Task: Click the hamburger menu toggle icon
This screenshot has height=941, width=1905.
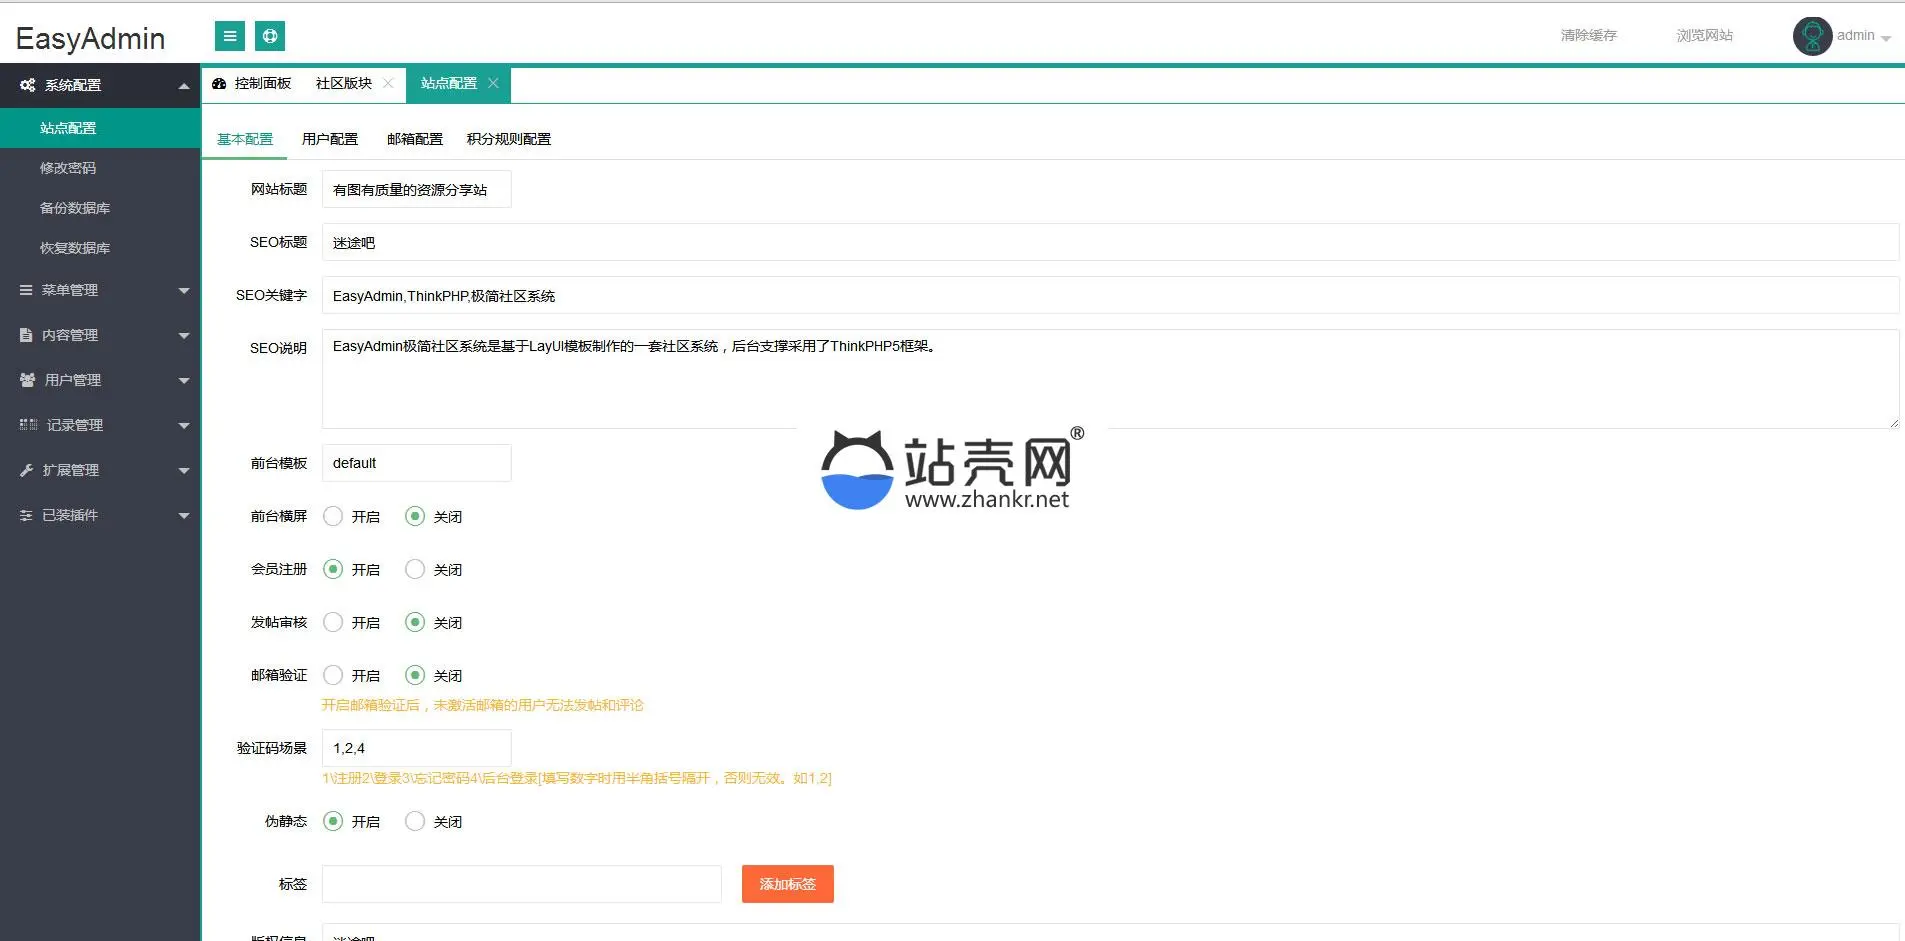Action: [x=229, y=36]
